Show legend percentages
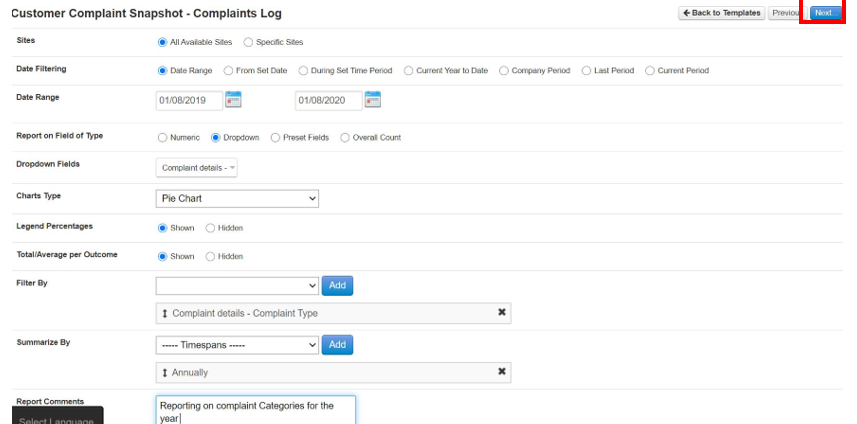This screenshot has width=857, height=424. pos(162,228)
